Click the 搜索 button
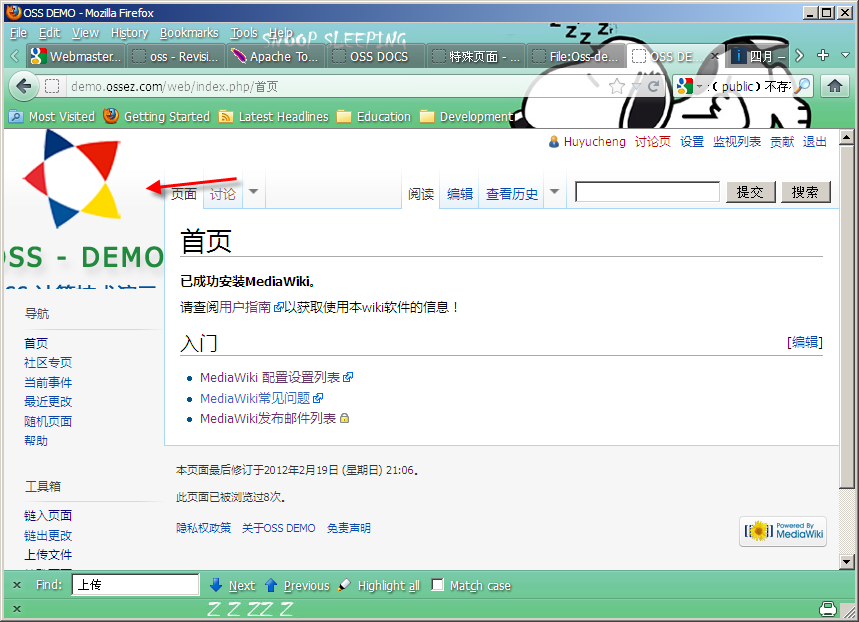This screenshot has height=622, width=859. pos(805,192)
